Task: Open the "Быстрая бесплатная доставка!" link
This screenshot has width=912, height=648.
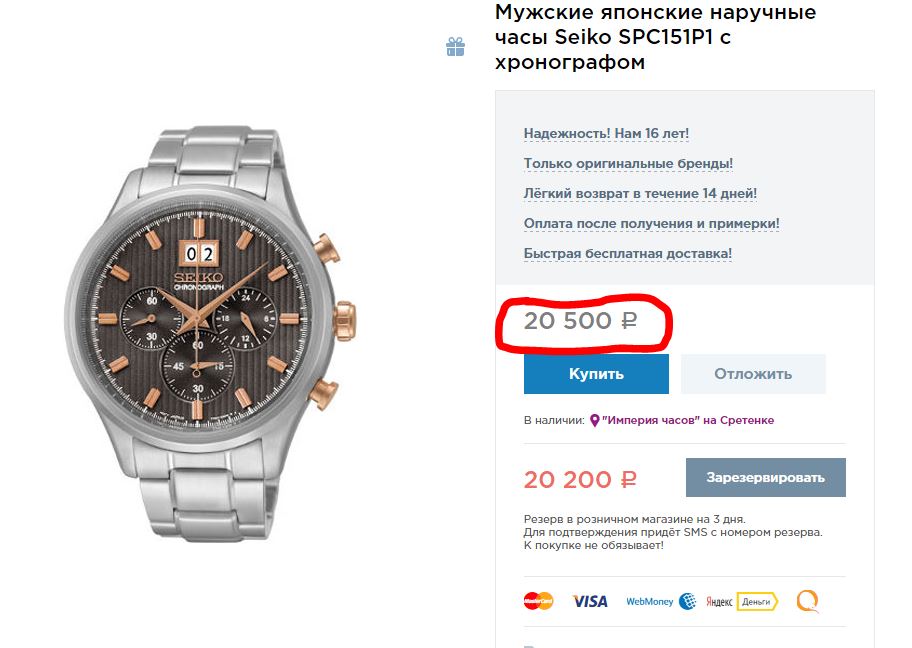Action: coord(628,254)
